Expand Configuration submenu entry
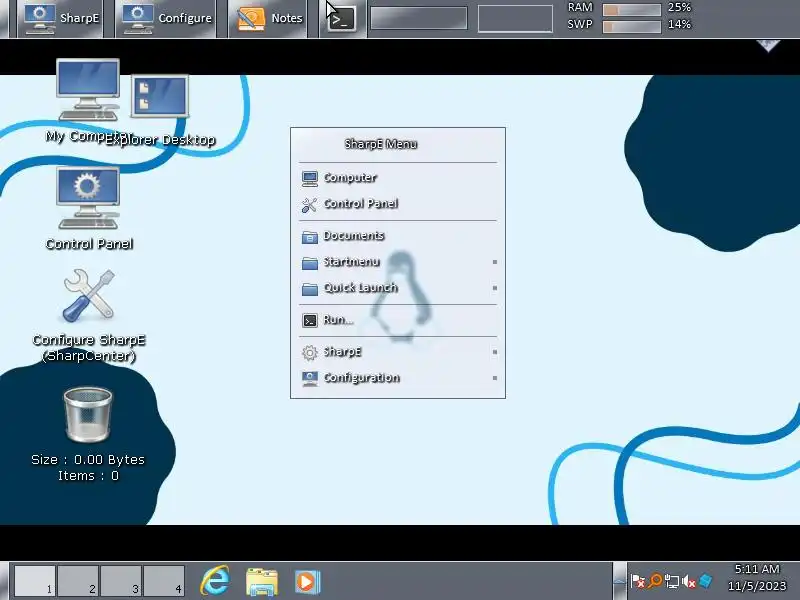 pos(397,378)
